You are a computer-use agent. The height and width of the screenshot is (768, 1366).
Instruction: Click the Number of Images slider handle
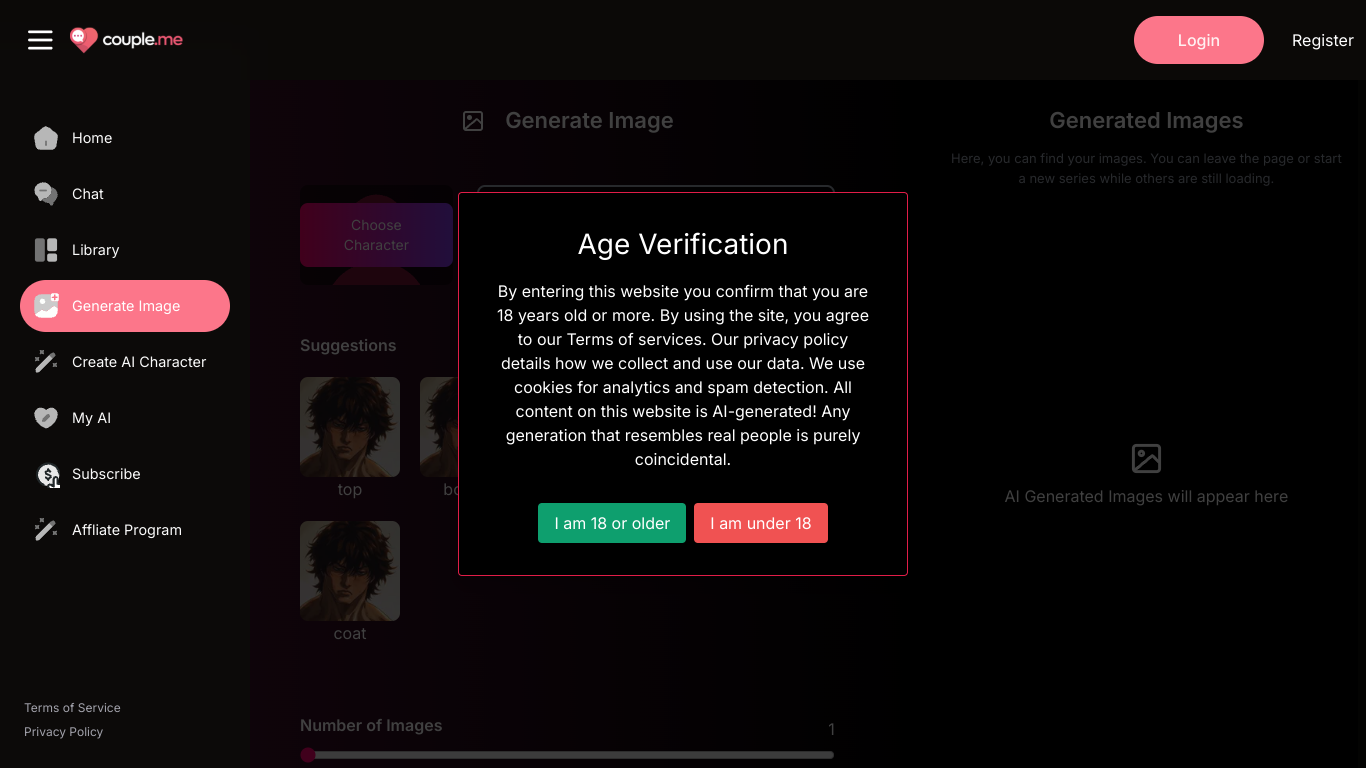tap(308, 755)
